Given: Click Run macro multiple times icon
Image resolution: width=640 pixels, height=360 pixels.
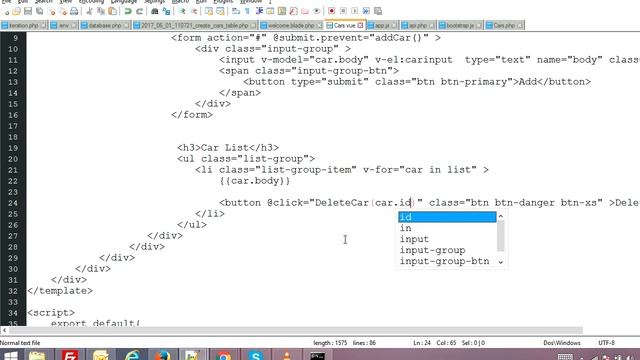Looking at the screenshot, I should pyautogui.click(x=366, y=11).
